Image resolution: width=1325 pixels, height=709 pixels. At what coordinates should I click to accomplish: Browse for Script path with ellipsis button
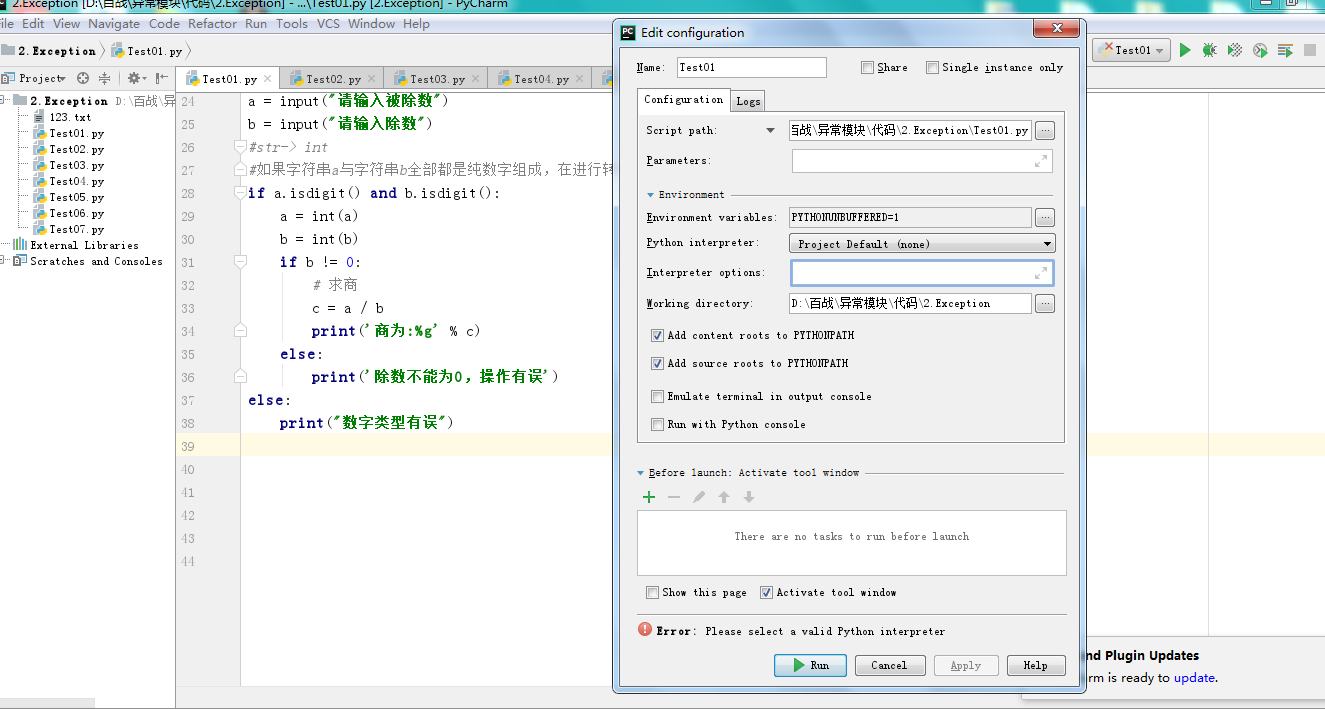click(1045, 130)
